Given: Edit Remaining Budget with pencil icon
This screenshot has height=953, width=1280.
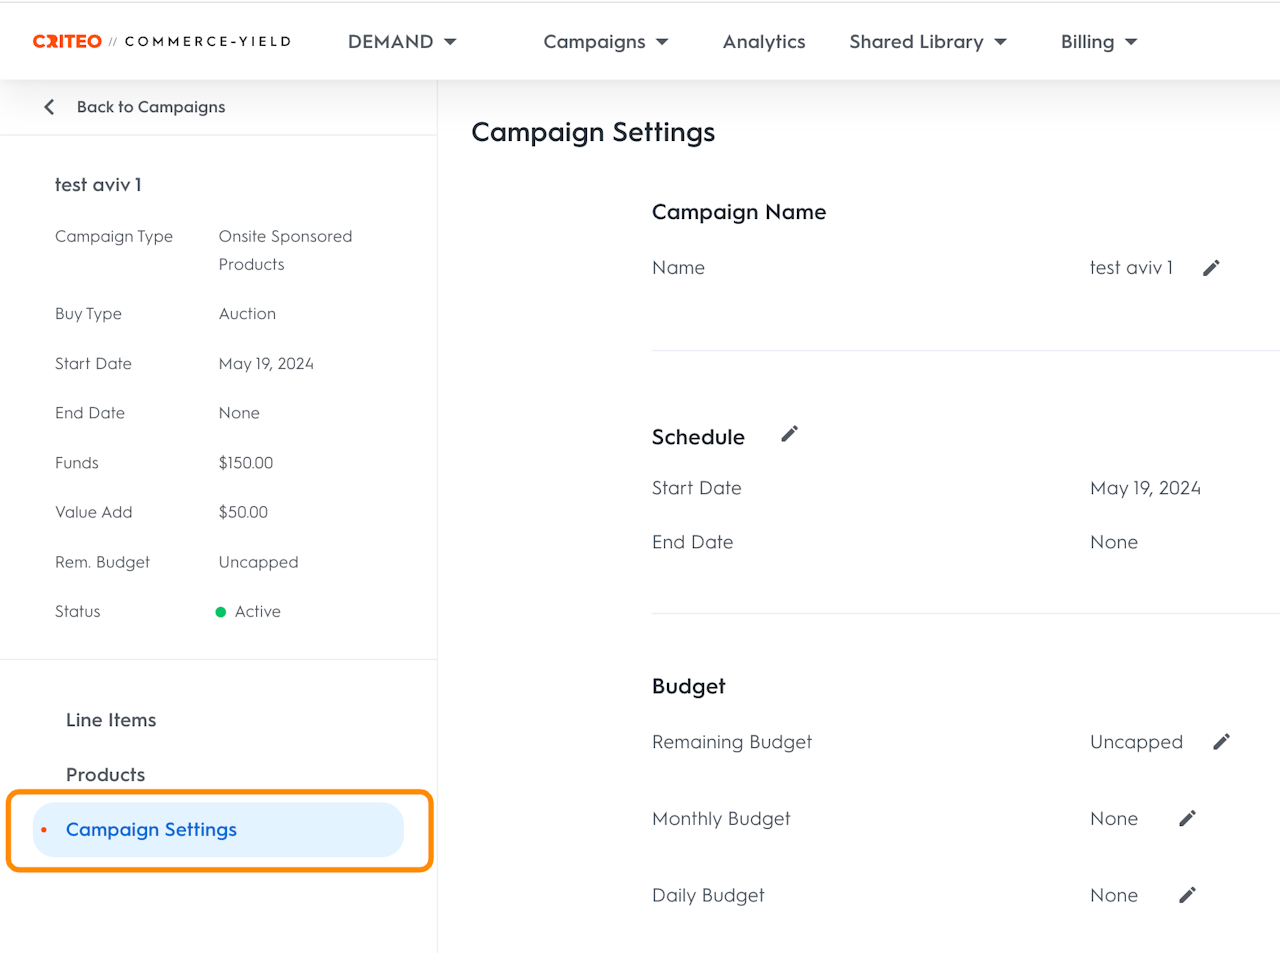Looking at the screenshot, I should click(1221, 742).
